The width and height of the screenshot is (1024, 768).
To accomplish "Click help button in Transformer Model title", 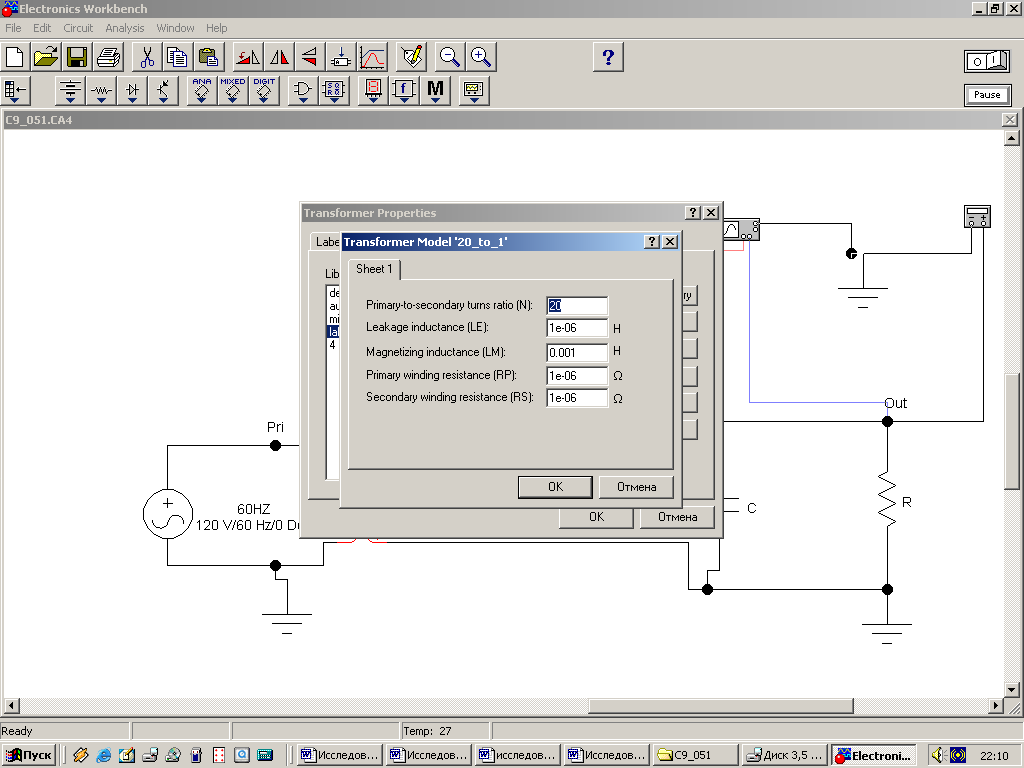I will click(x=652, y=242).
